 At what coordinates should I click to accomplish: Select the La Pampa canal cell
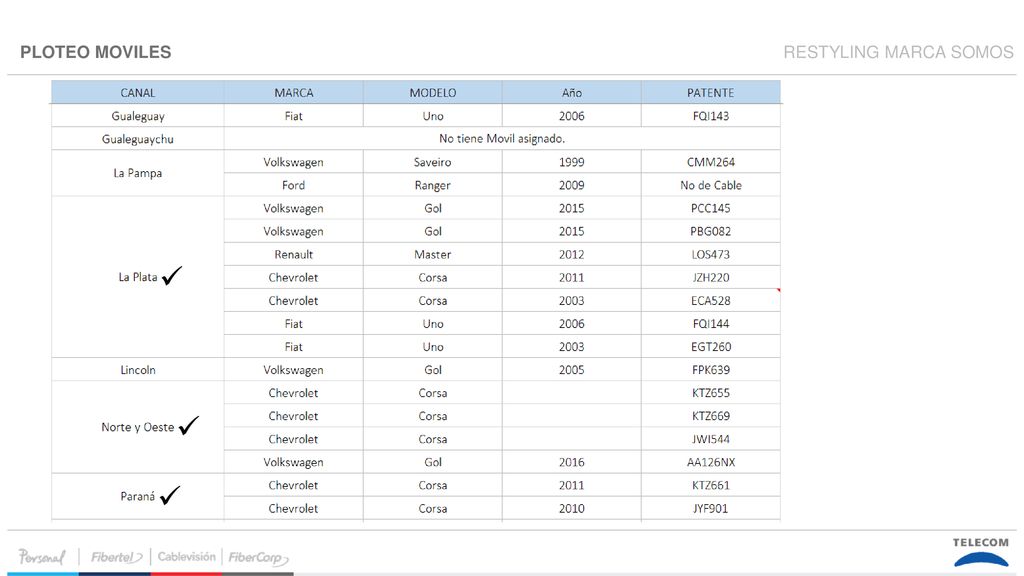137,173
